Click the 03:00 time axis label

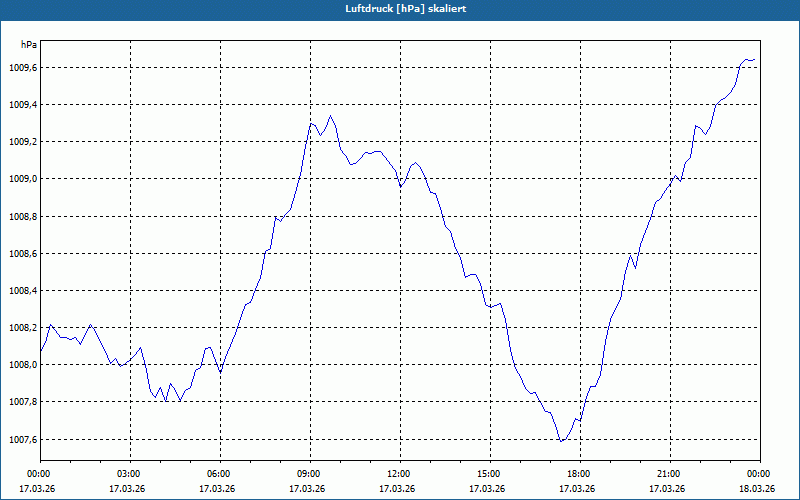[129, 473]
